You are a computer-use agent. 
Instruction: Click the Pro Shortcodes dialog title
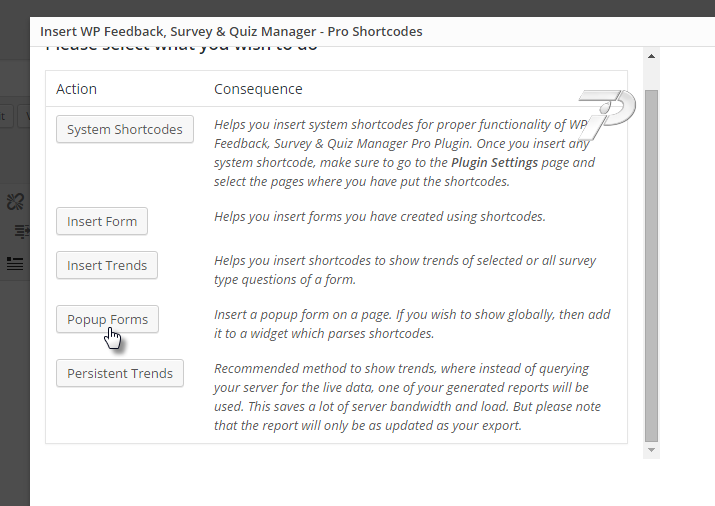coord(231,31)
